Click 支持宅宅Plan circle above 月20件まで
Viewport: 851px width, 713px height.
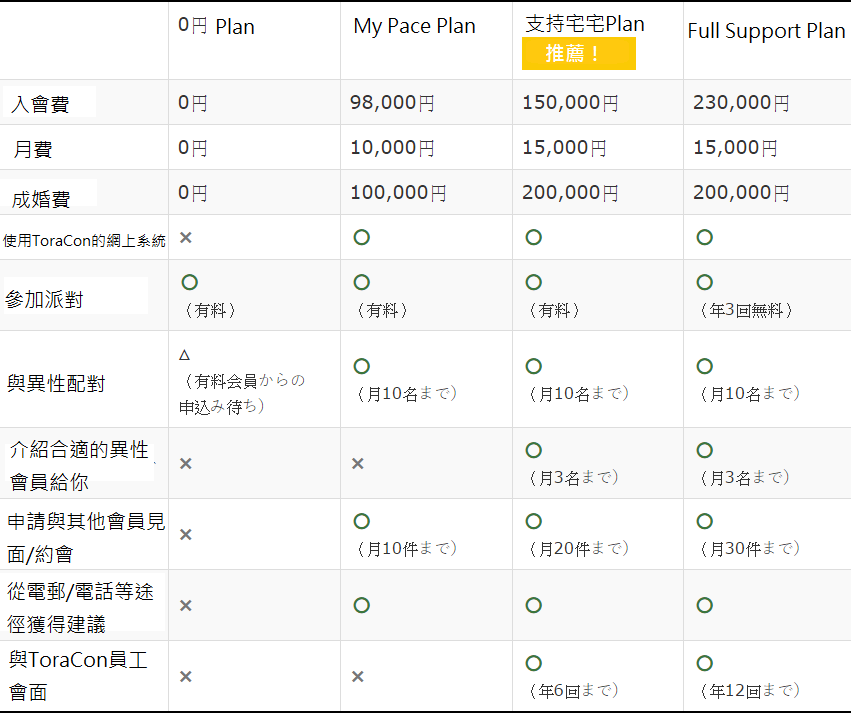point(534,521)
